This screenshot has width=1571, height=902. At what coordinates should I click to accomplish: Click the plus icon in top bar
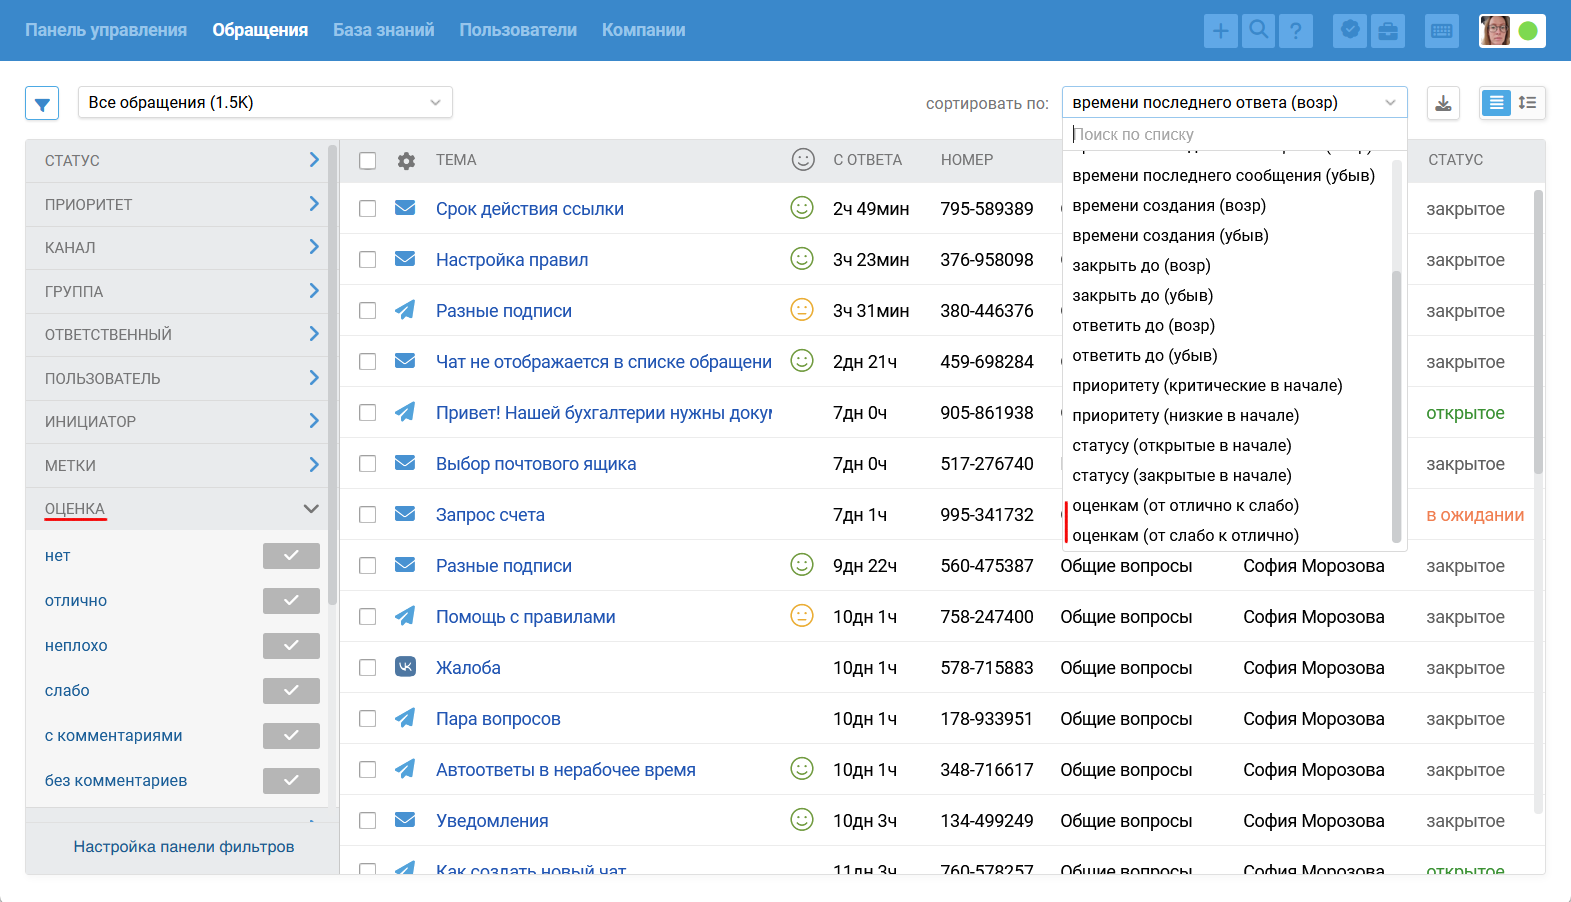coord(1220,31)
